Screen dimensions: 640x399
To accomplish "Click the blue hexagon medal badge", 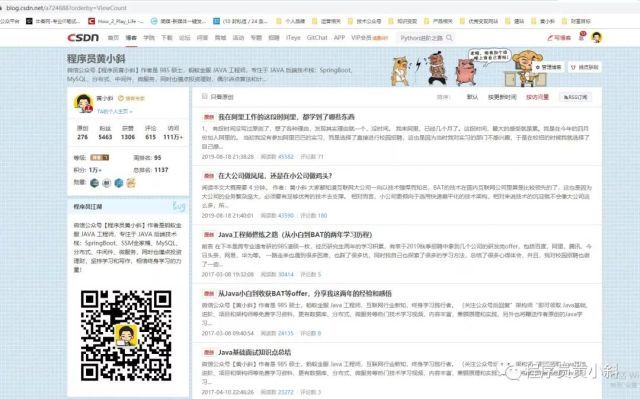I will (119, 183).
